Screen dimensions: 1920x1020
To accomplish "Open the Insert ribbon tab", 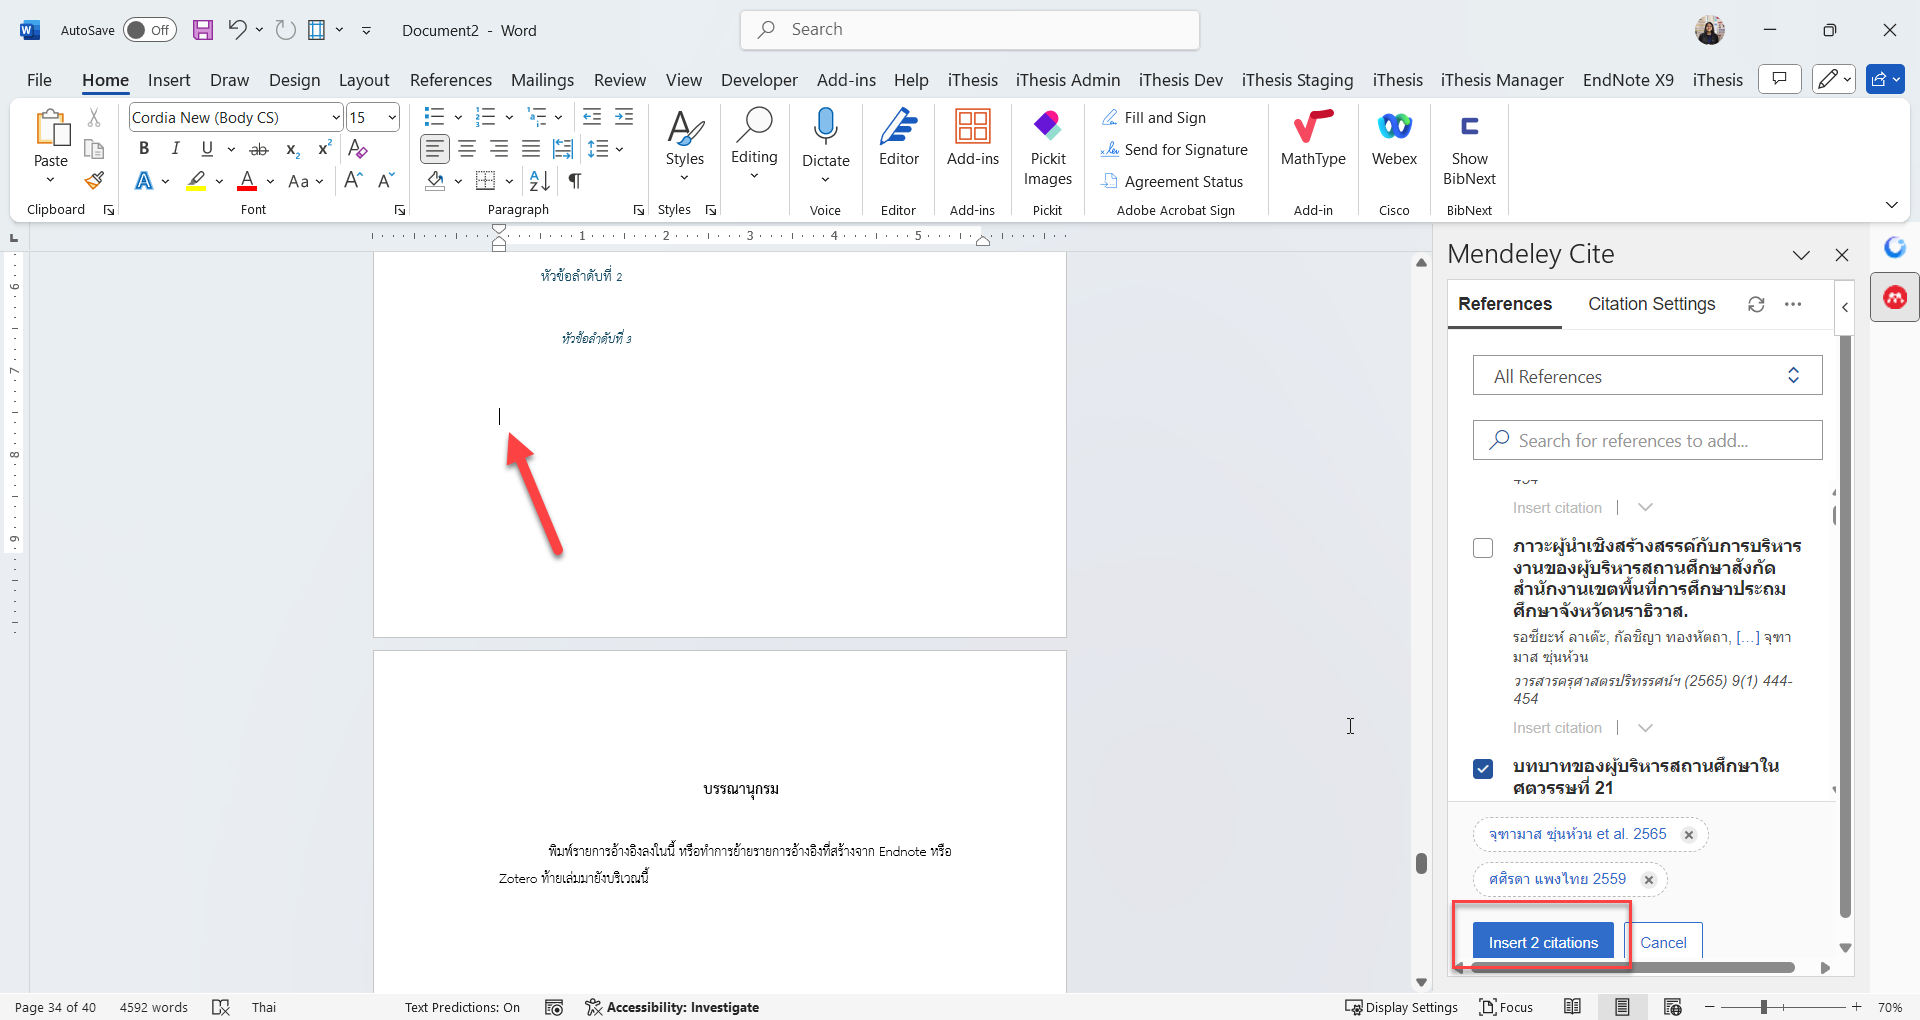I will click(x=169, y=80).
